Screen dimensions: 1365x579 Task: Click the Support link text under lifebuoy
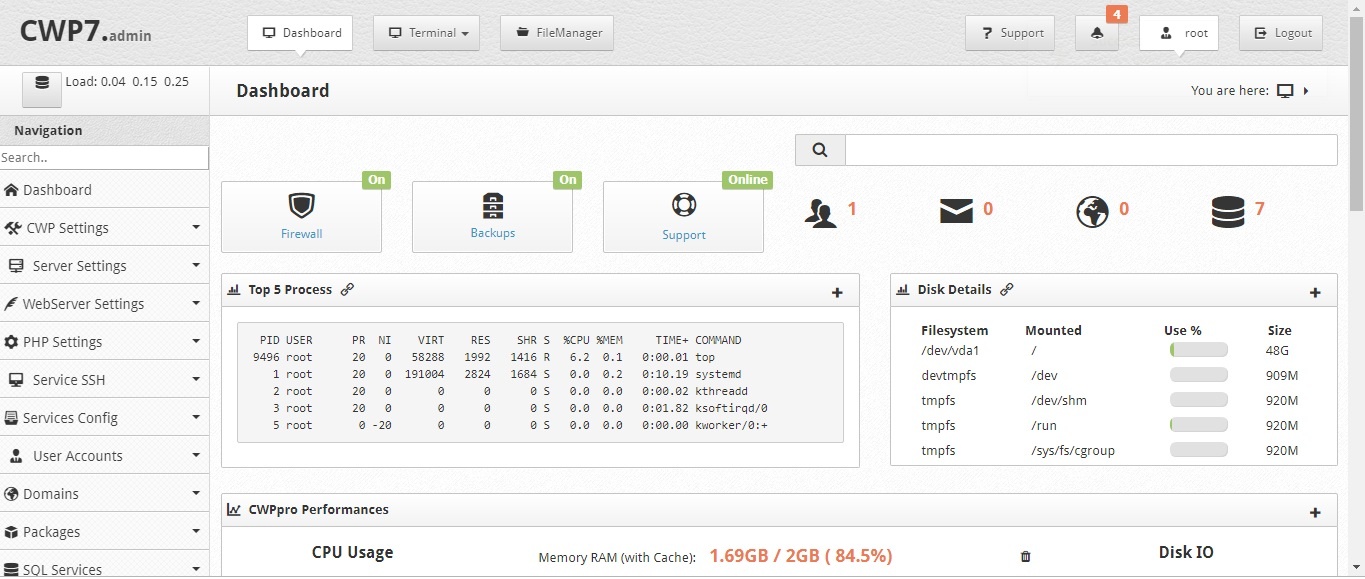pos(684,235)
